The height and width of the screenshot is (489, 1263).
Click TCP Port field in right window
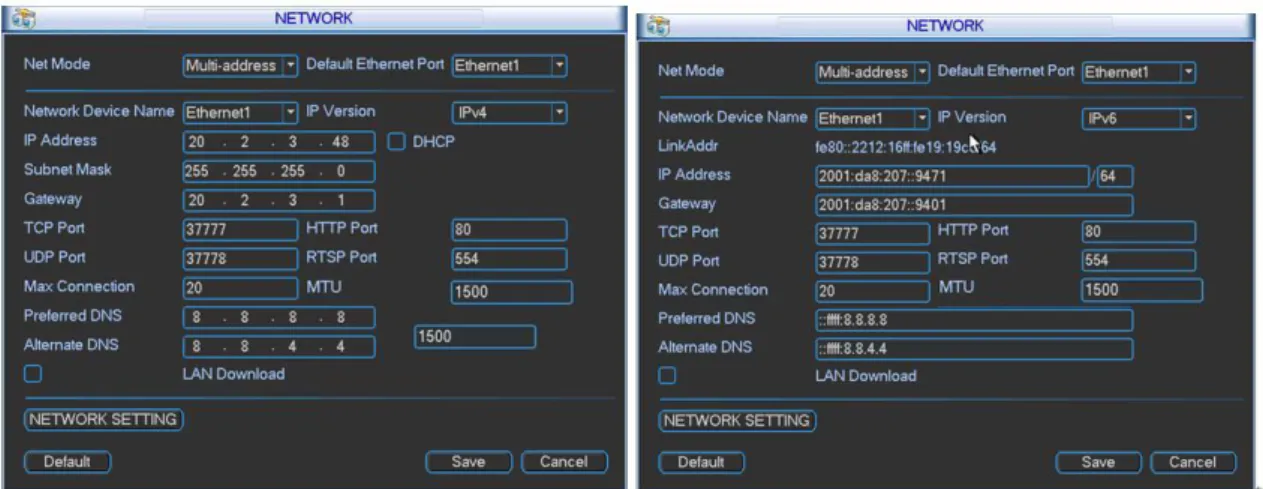coord(872,233)
